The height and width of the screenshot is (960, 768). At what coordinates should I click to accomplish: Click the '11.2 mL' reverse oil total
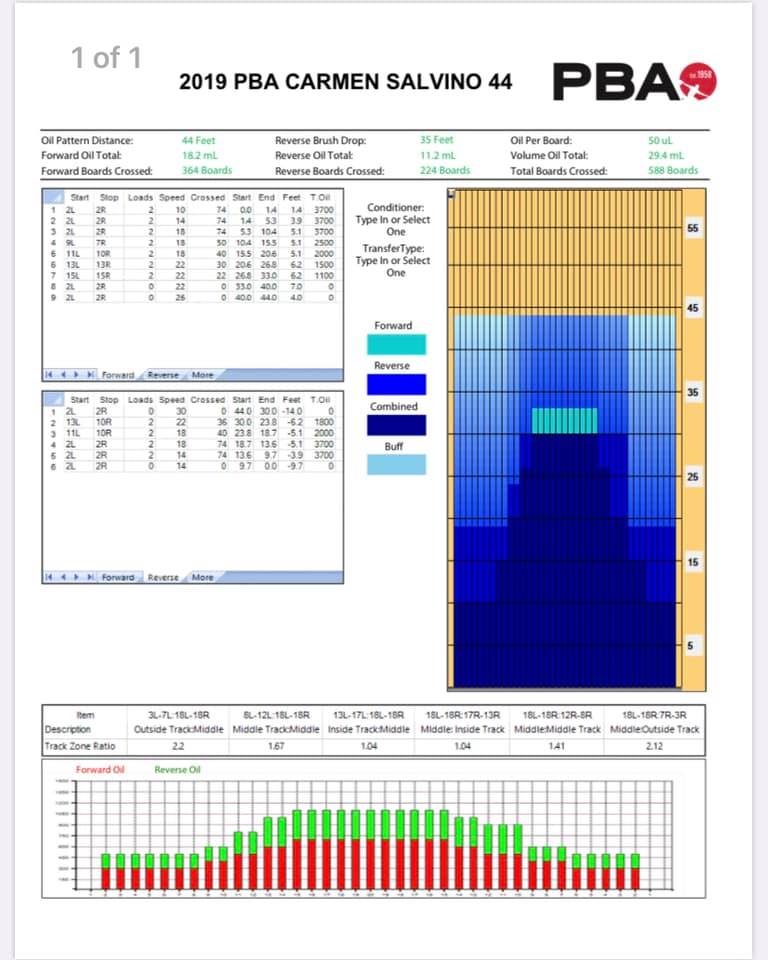pyautogui.click(x=438, y=156)
